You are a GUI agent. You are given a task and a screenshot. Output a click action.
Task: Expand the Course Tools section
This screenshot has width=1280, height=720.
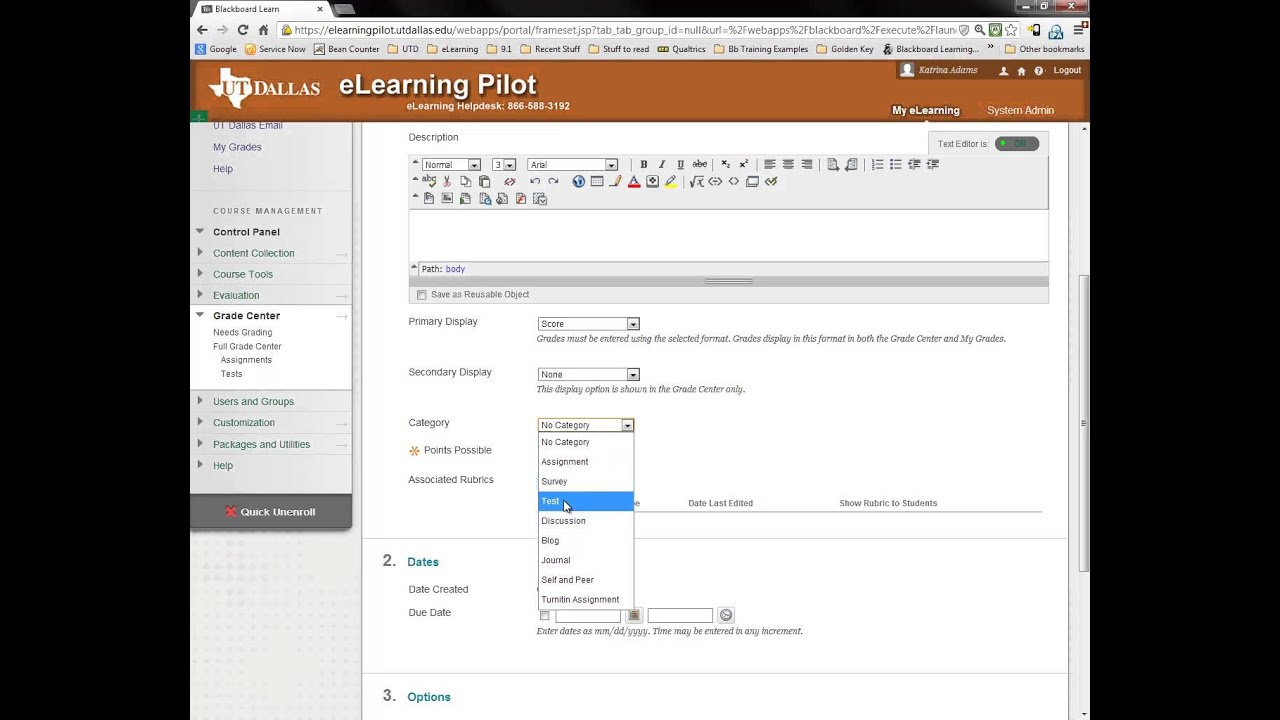click(x=200, y=274)
